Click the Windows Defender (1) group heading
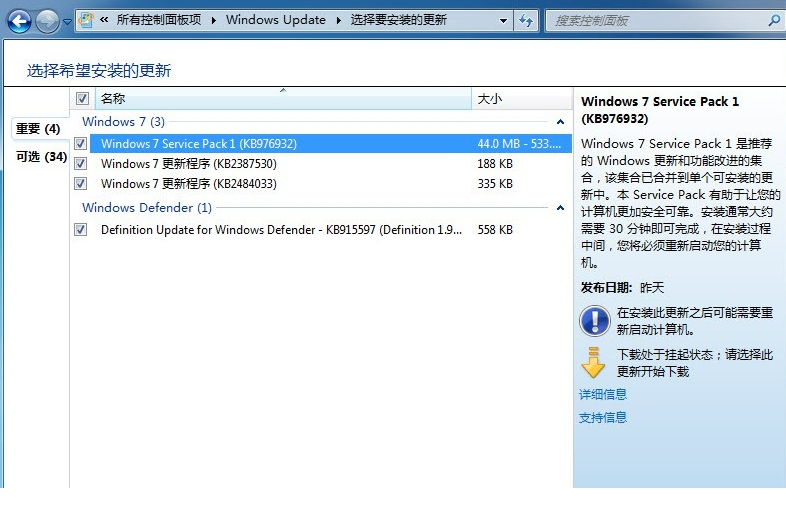The width and height of the screenshot is (786, 507). click(147, 208)
